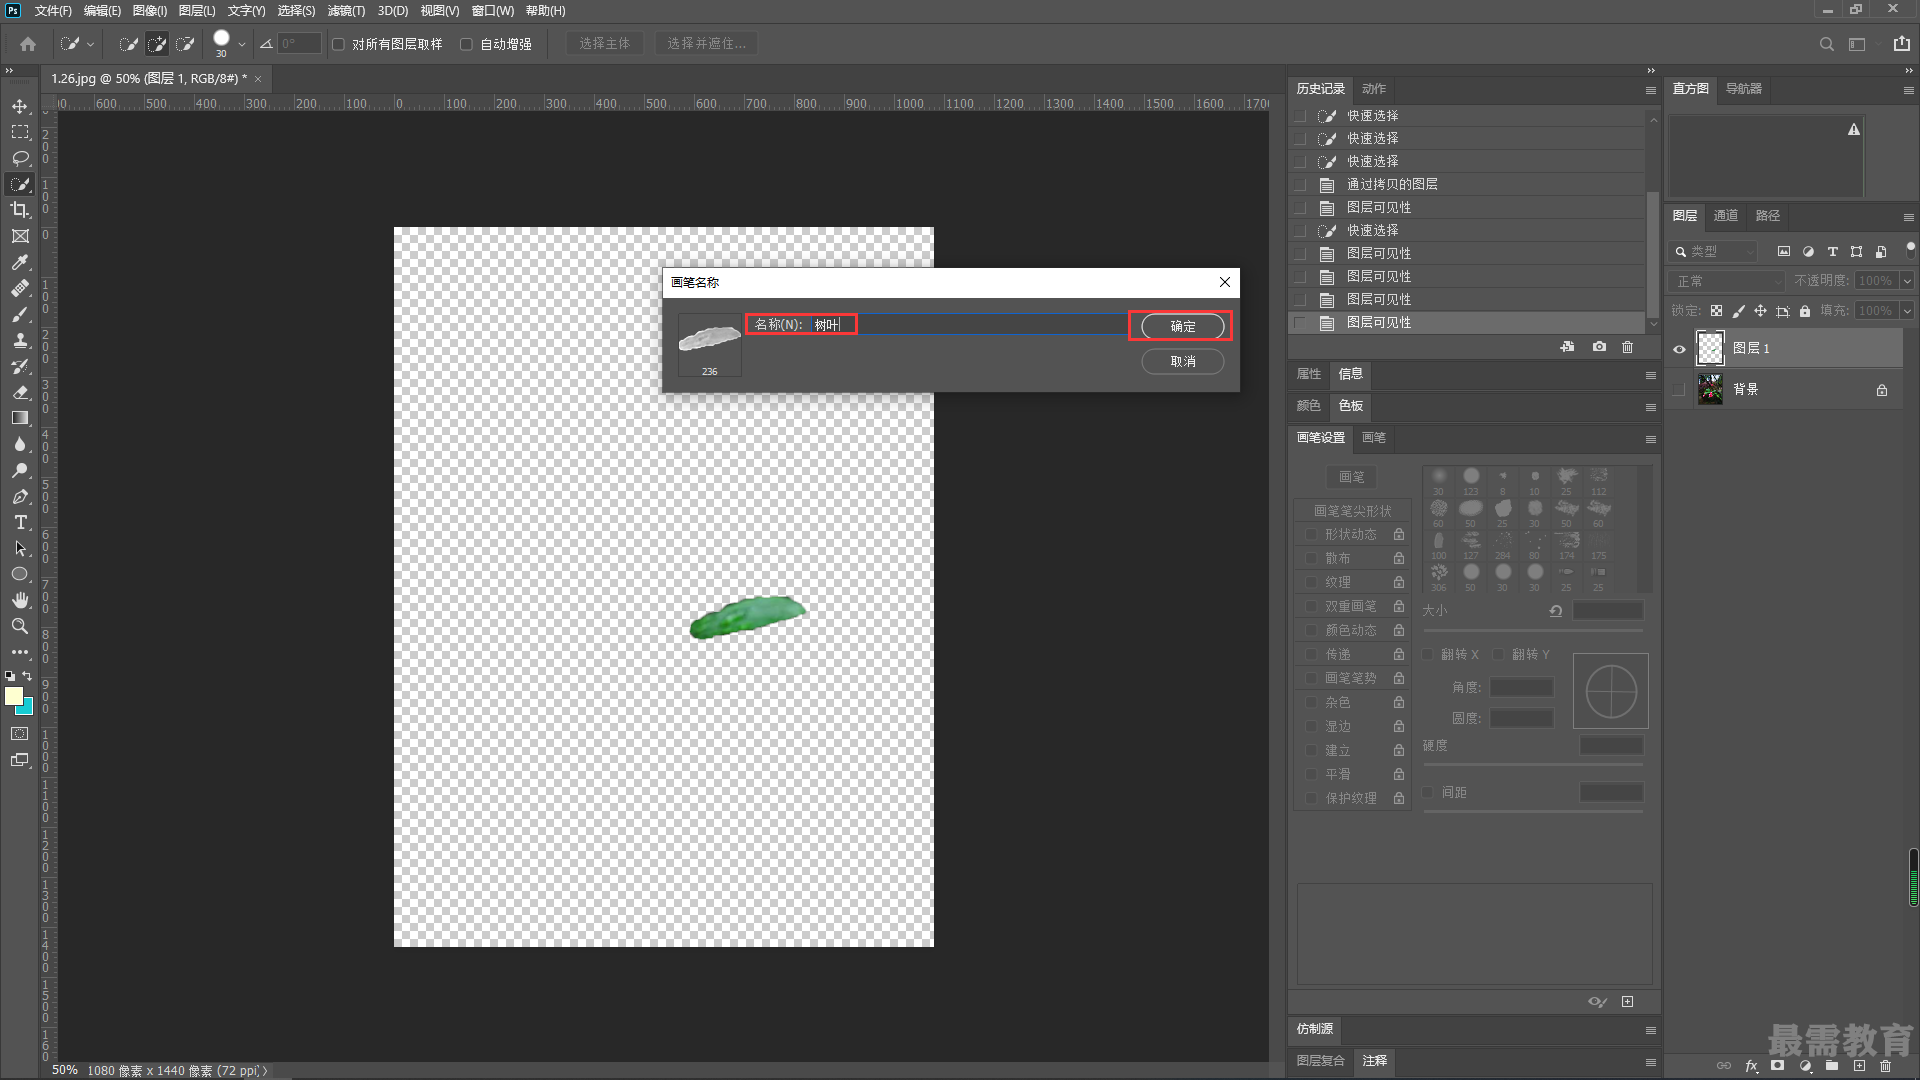The image size is (1920, 1080).
Task: Select the Gradient tool
Action: (20, 418)
